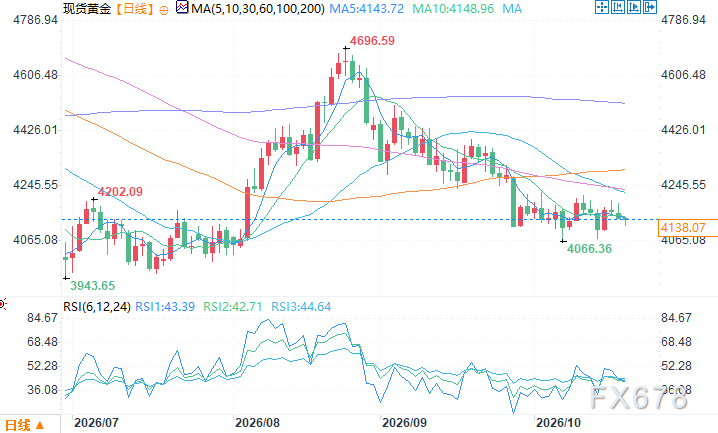
Task: Click the RSI3:44.64 reading
Action: coord(301,307)
